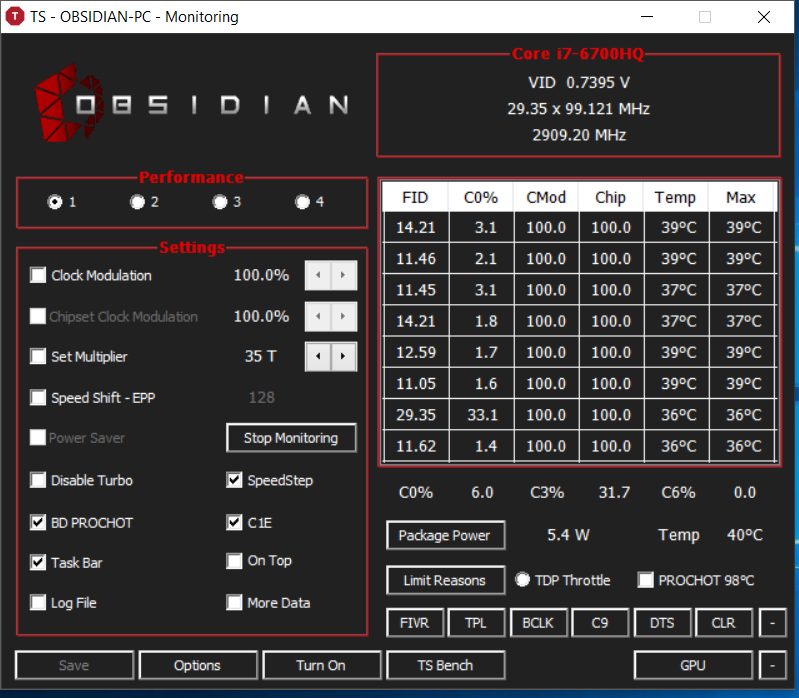Click the 12.59 FID table cell
Screen dimensions: 799x698
(416, 352)
